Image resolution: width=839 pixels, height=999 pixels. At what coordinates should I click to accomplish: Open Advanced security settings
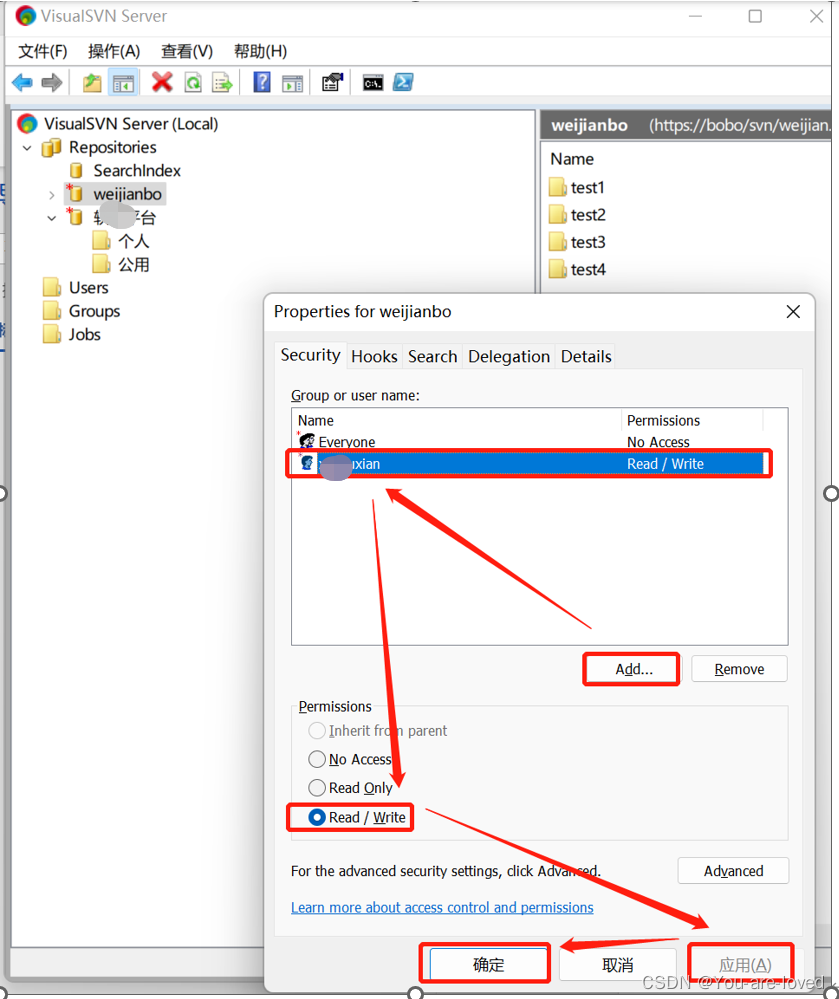pyautogui.click(x=733, y=870)
